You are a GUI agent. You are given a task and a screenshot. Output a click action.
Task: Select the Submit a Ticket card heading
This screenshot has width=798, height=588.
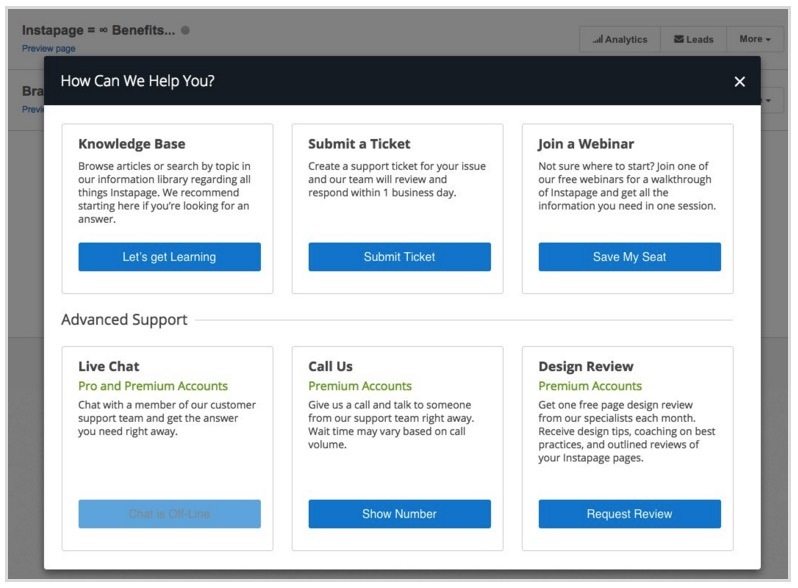point(359,144)
